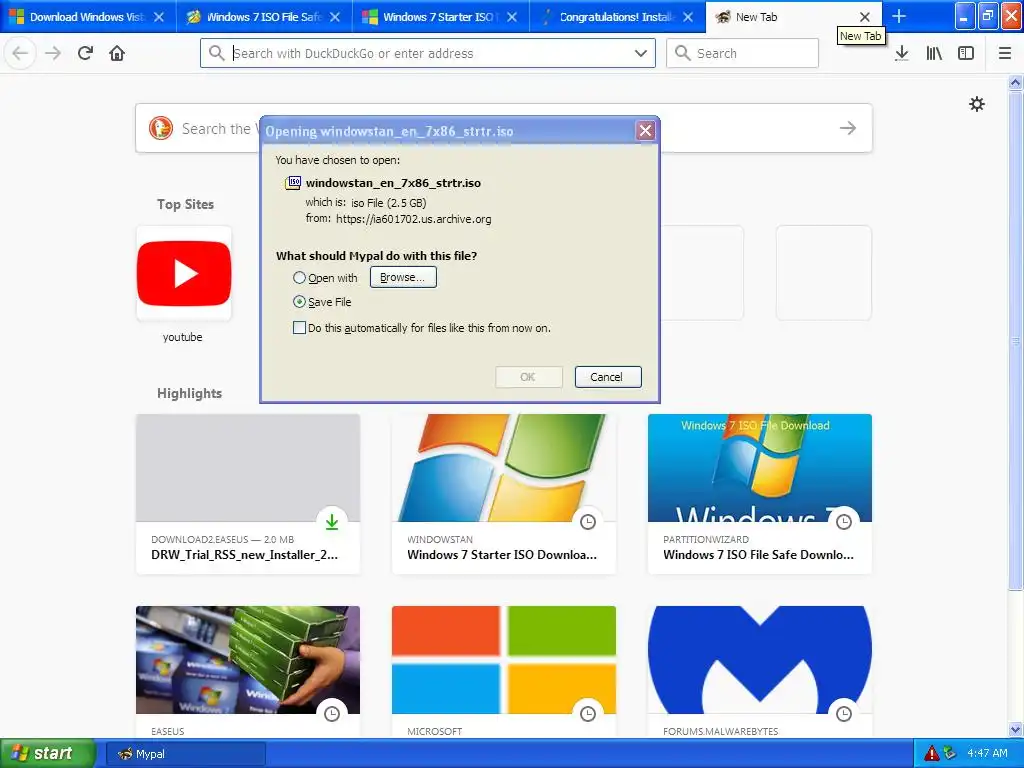This screenshot has width=1024, height=768.
Task: Click the network tray icon
Action: pos(950,753)
